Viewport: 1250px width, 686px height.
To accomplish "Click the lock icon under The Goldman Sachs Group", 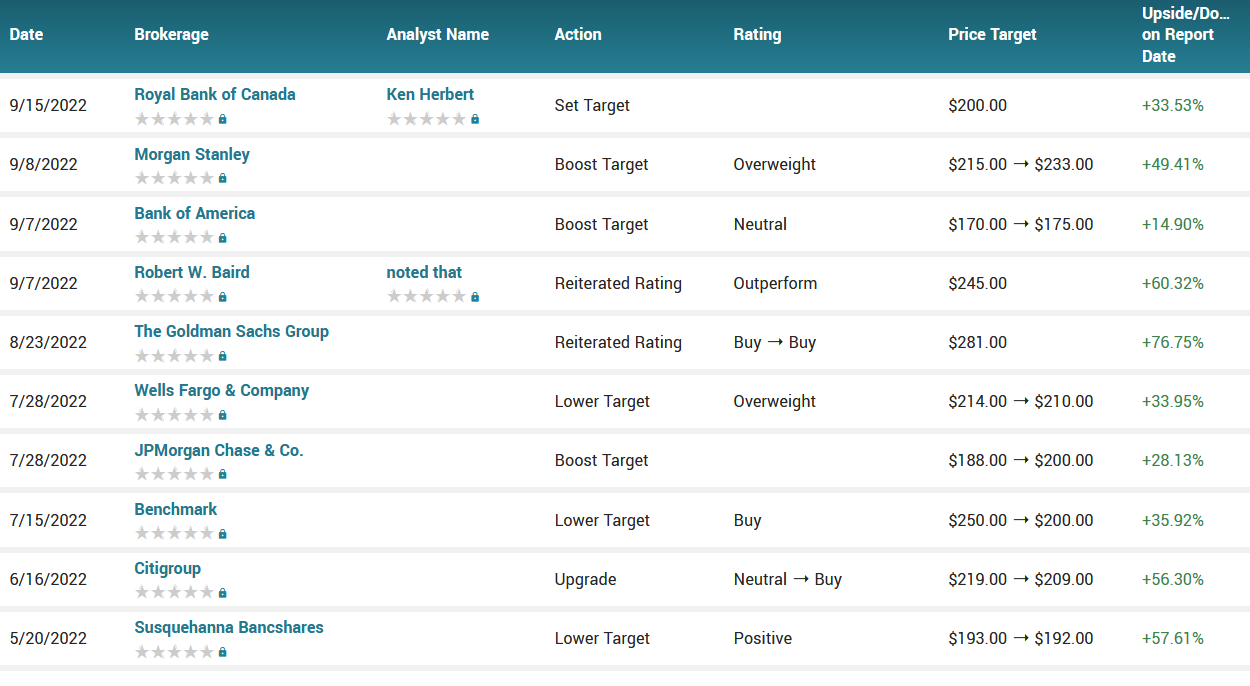I will (222, 356).
